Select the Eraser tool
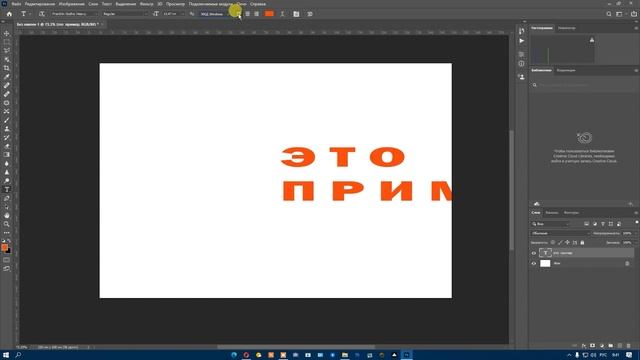The width and height of the screenshot is (640, 360). pyautogui.click(x=7, y=146)
